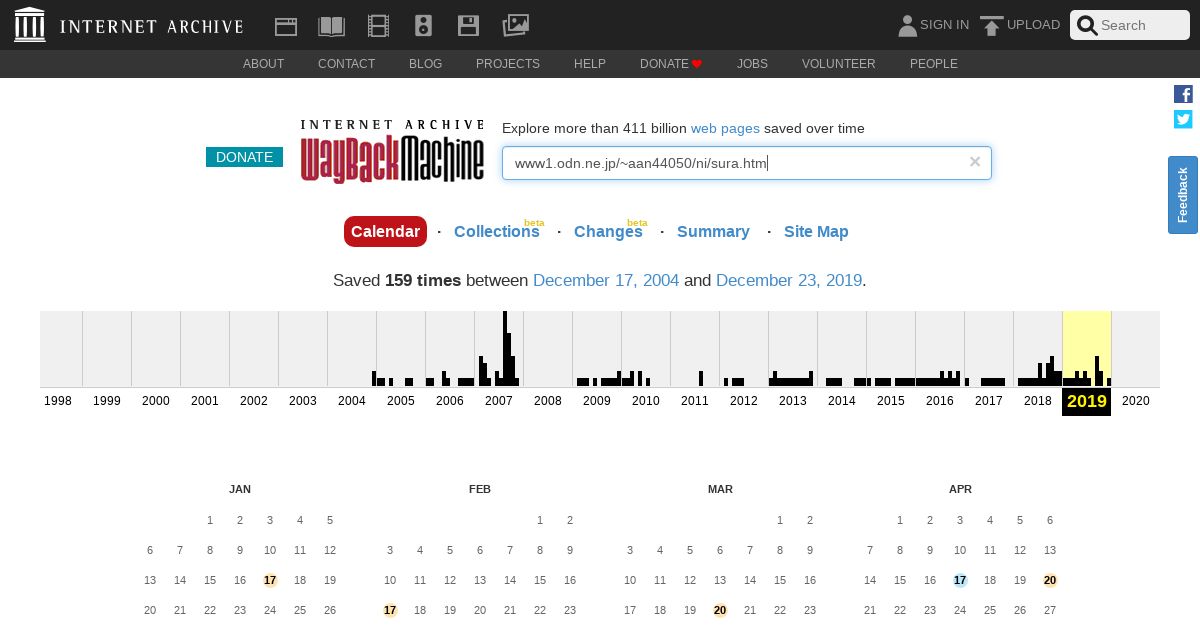Viewport: 1200px width, 630px height.
Task: Open the PEOPLE menu item
Action: 934,64
